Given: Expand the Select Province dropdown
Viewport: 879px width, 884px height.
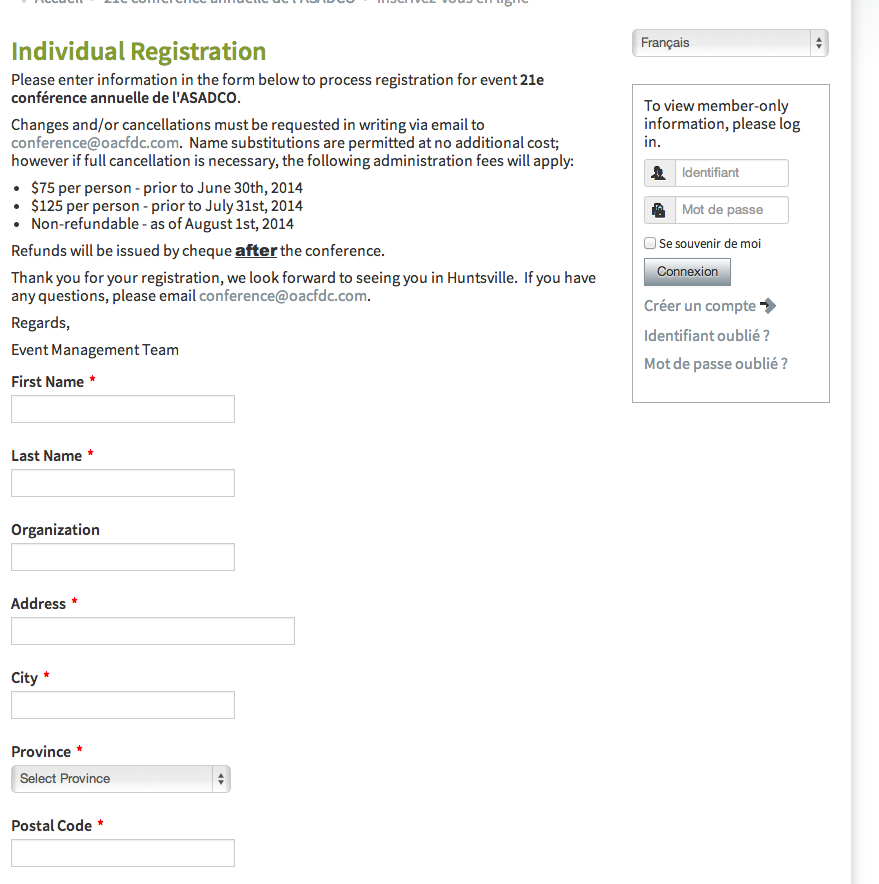Looking at the screenshot, I should pyautogui.click(x=121, y=779).
